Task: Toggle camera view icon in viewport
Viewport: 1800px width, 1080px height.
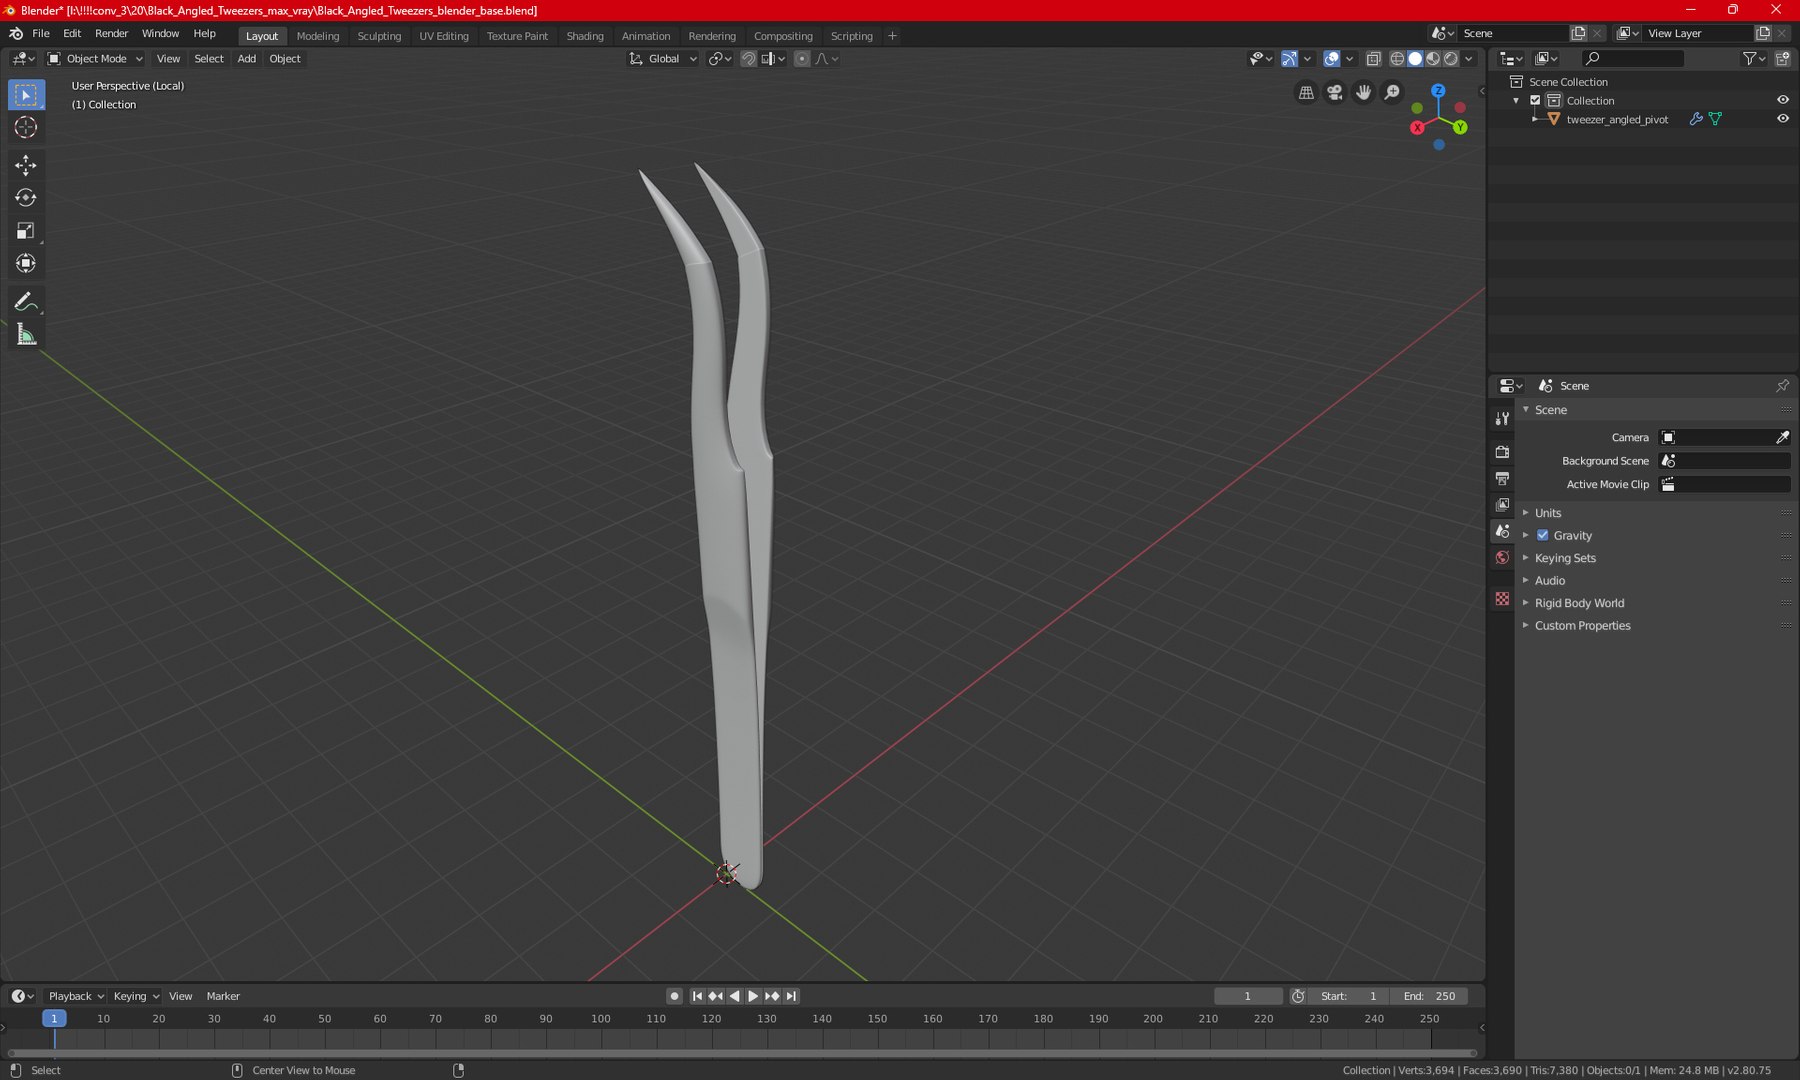Action: click(x=1335, y=93)
